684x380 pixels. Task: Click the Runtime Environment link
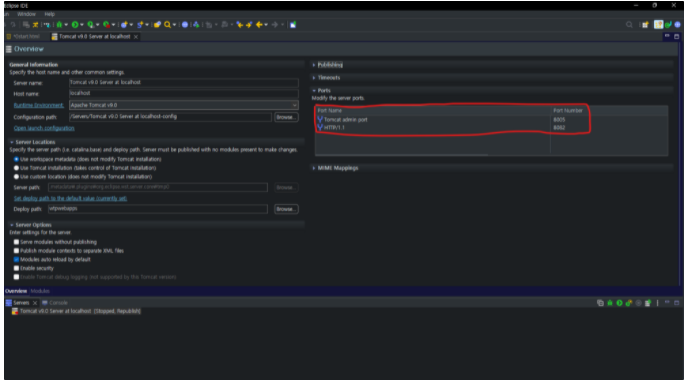pos(38,105)
